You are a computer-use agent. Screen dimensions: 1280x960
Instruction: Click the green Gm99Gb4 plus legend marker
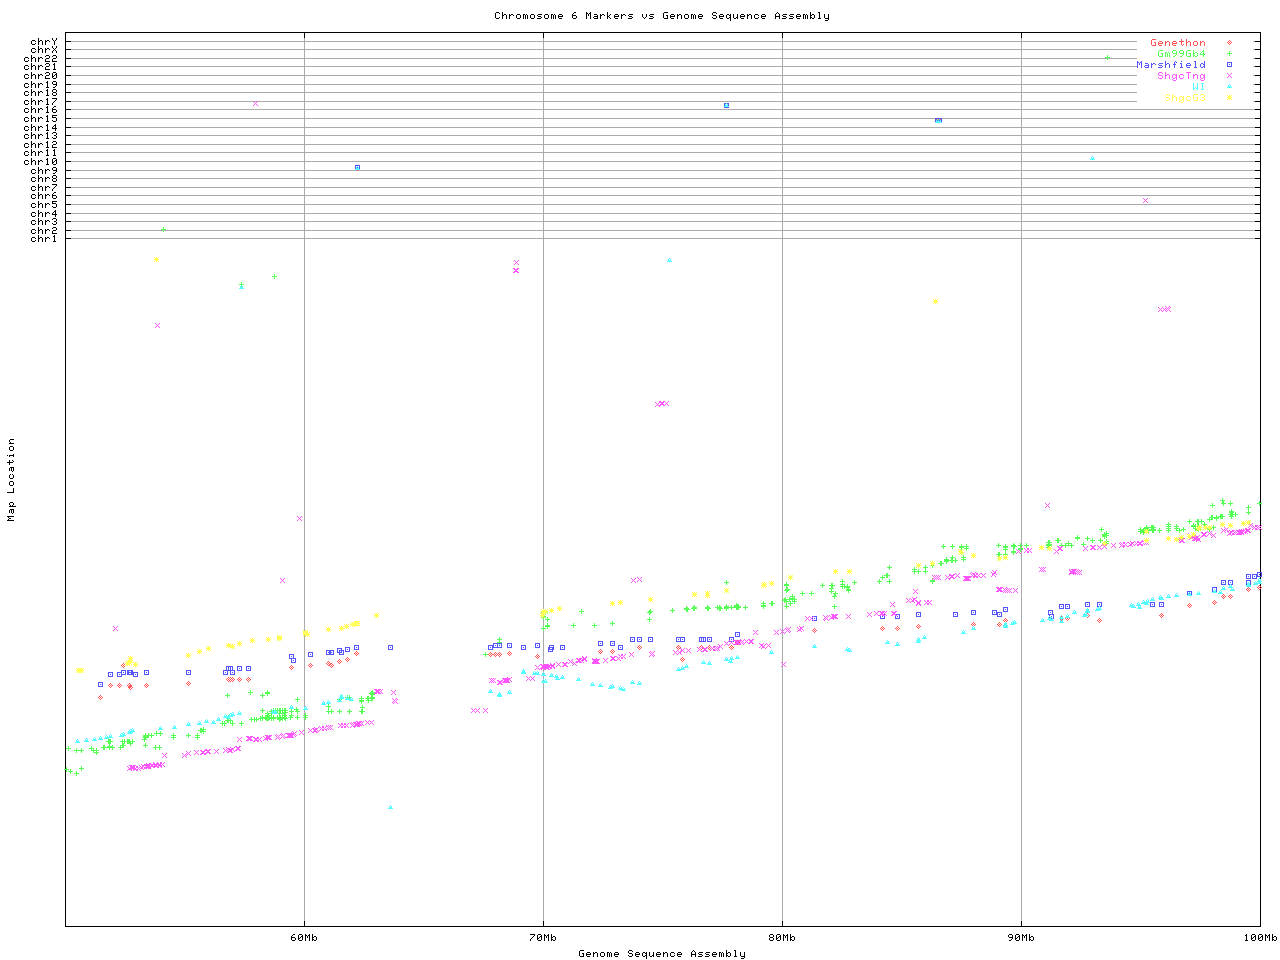click(1229, 54)
